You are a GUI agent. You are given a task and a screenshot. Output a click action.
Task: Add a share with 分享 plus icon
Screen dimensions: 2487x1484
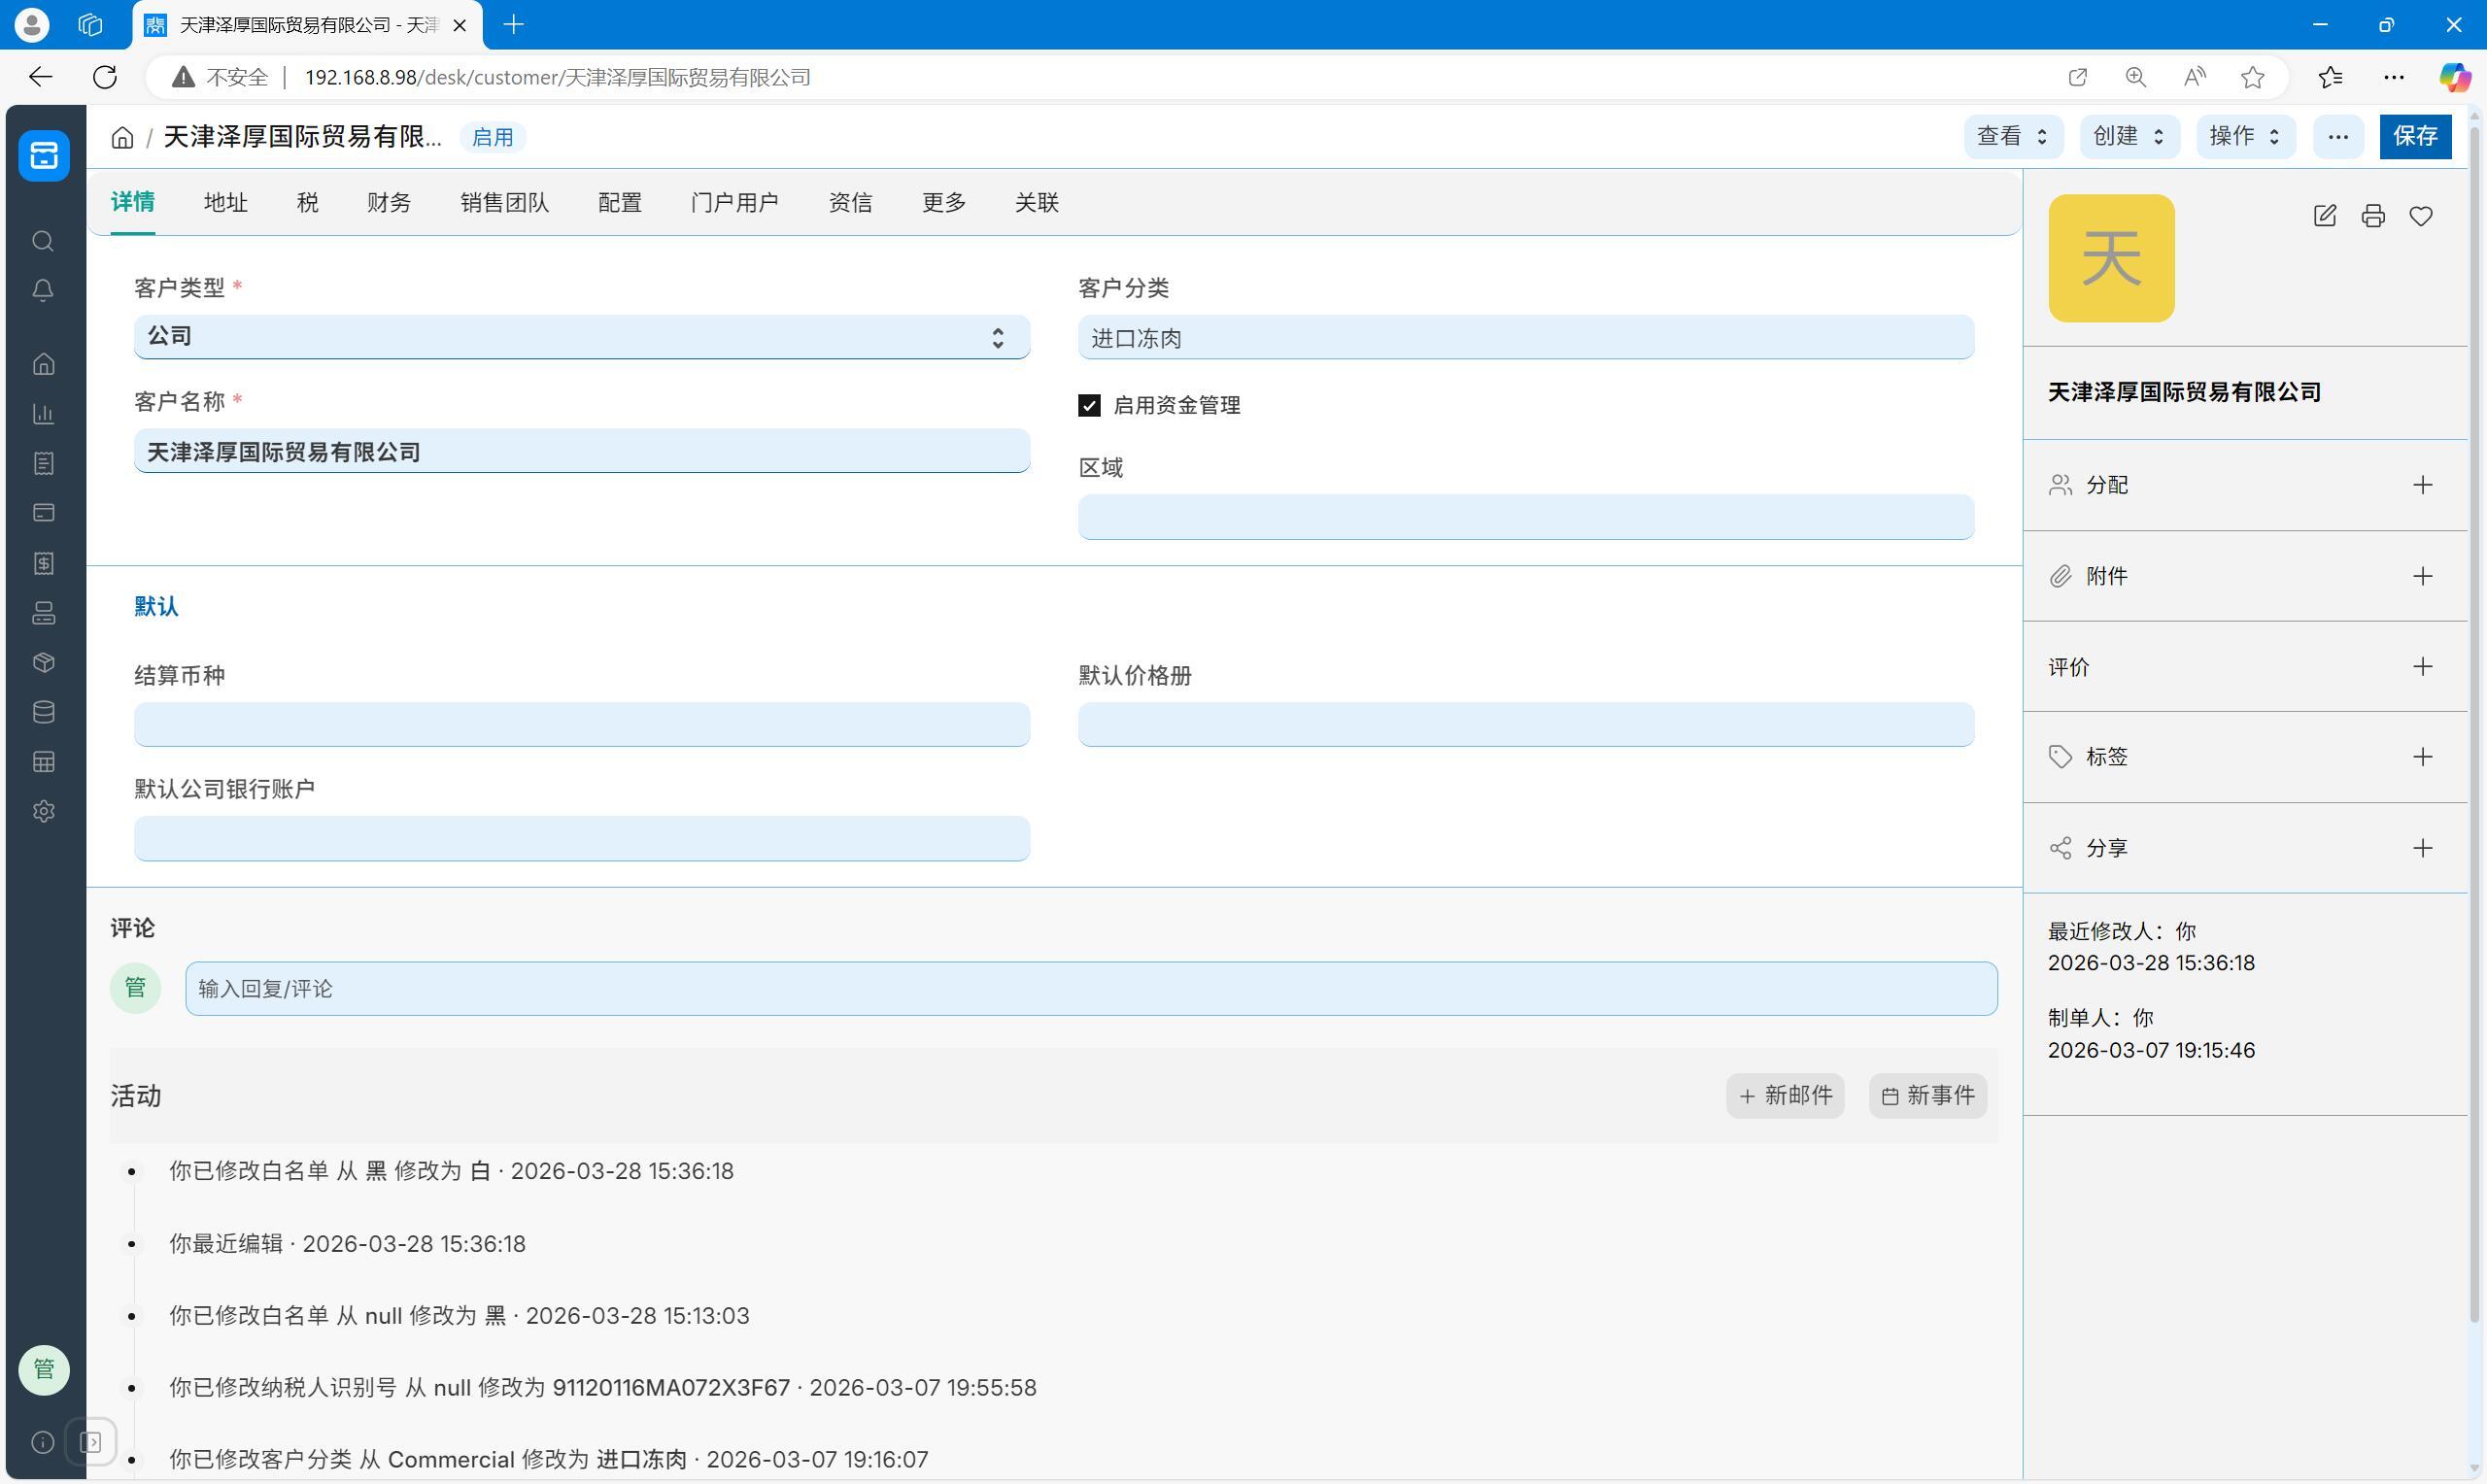coord(2422,848)
